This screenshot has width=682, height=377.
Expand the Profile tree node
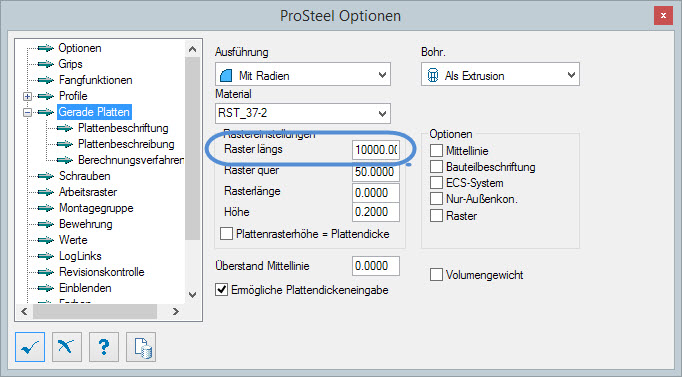pos(27,96)
